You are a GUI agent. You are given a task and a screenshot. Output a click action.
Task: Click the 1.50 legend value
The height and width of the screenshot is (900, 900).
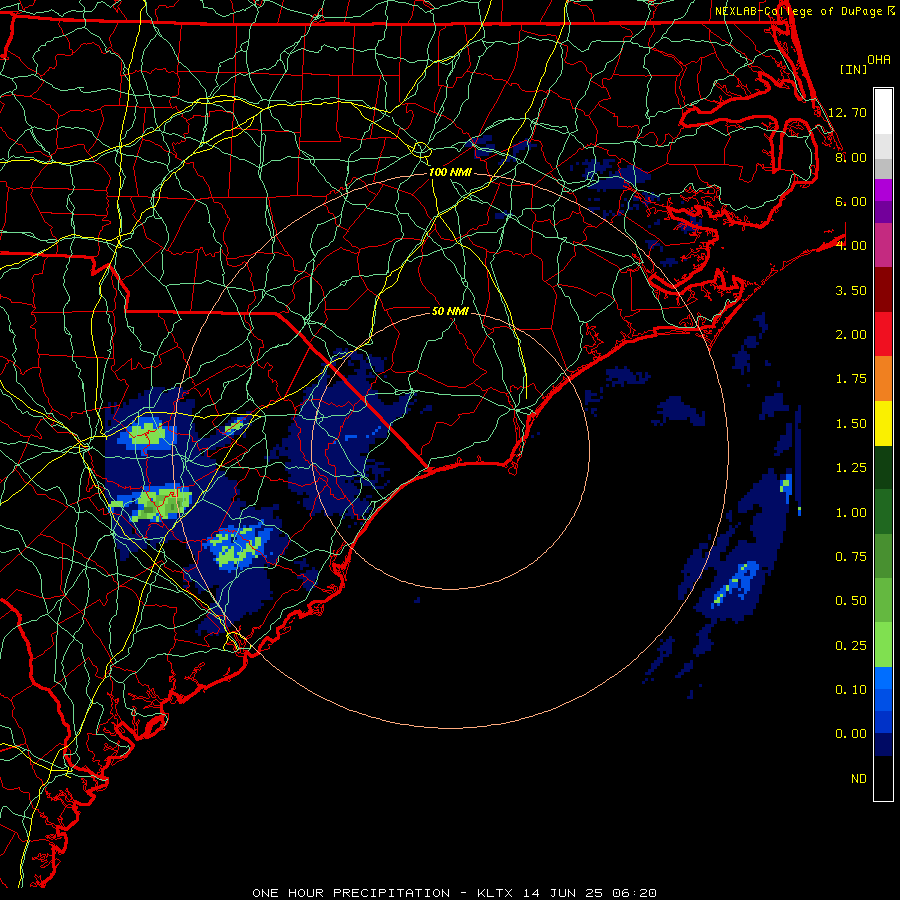tap(851, 424)
